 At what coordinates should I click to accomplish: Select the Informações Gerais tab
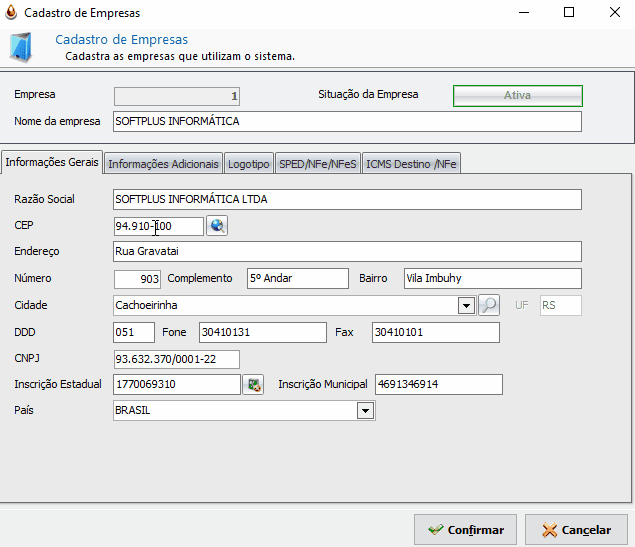[x=52, y=162]
